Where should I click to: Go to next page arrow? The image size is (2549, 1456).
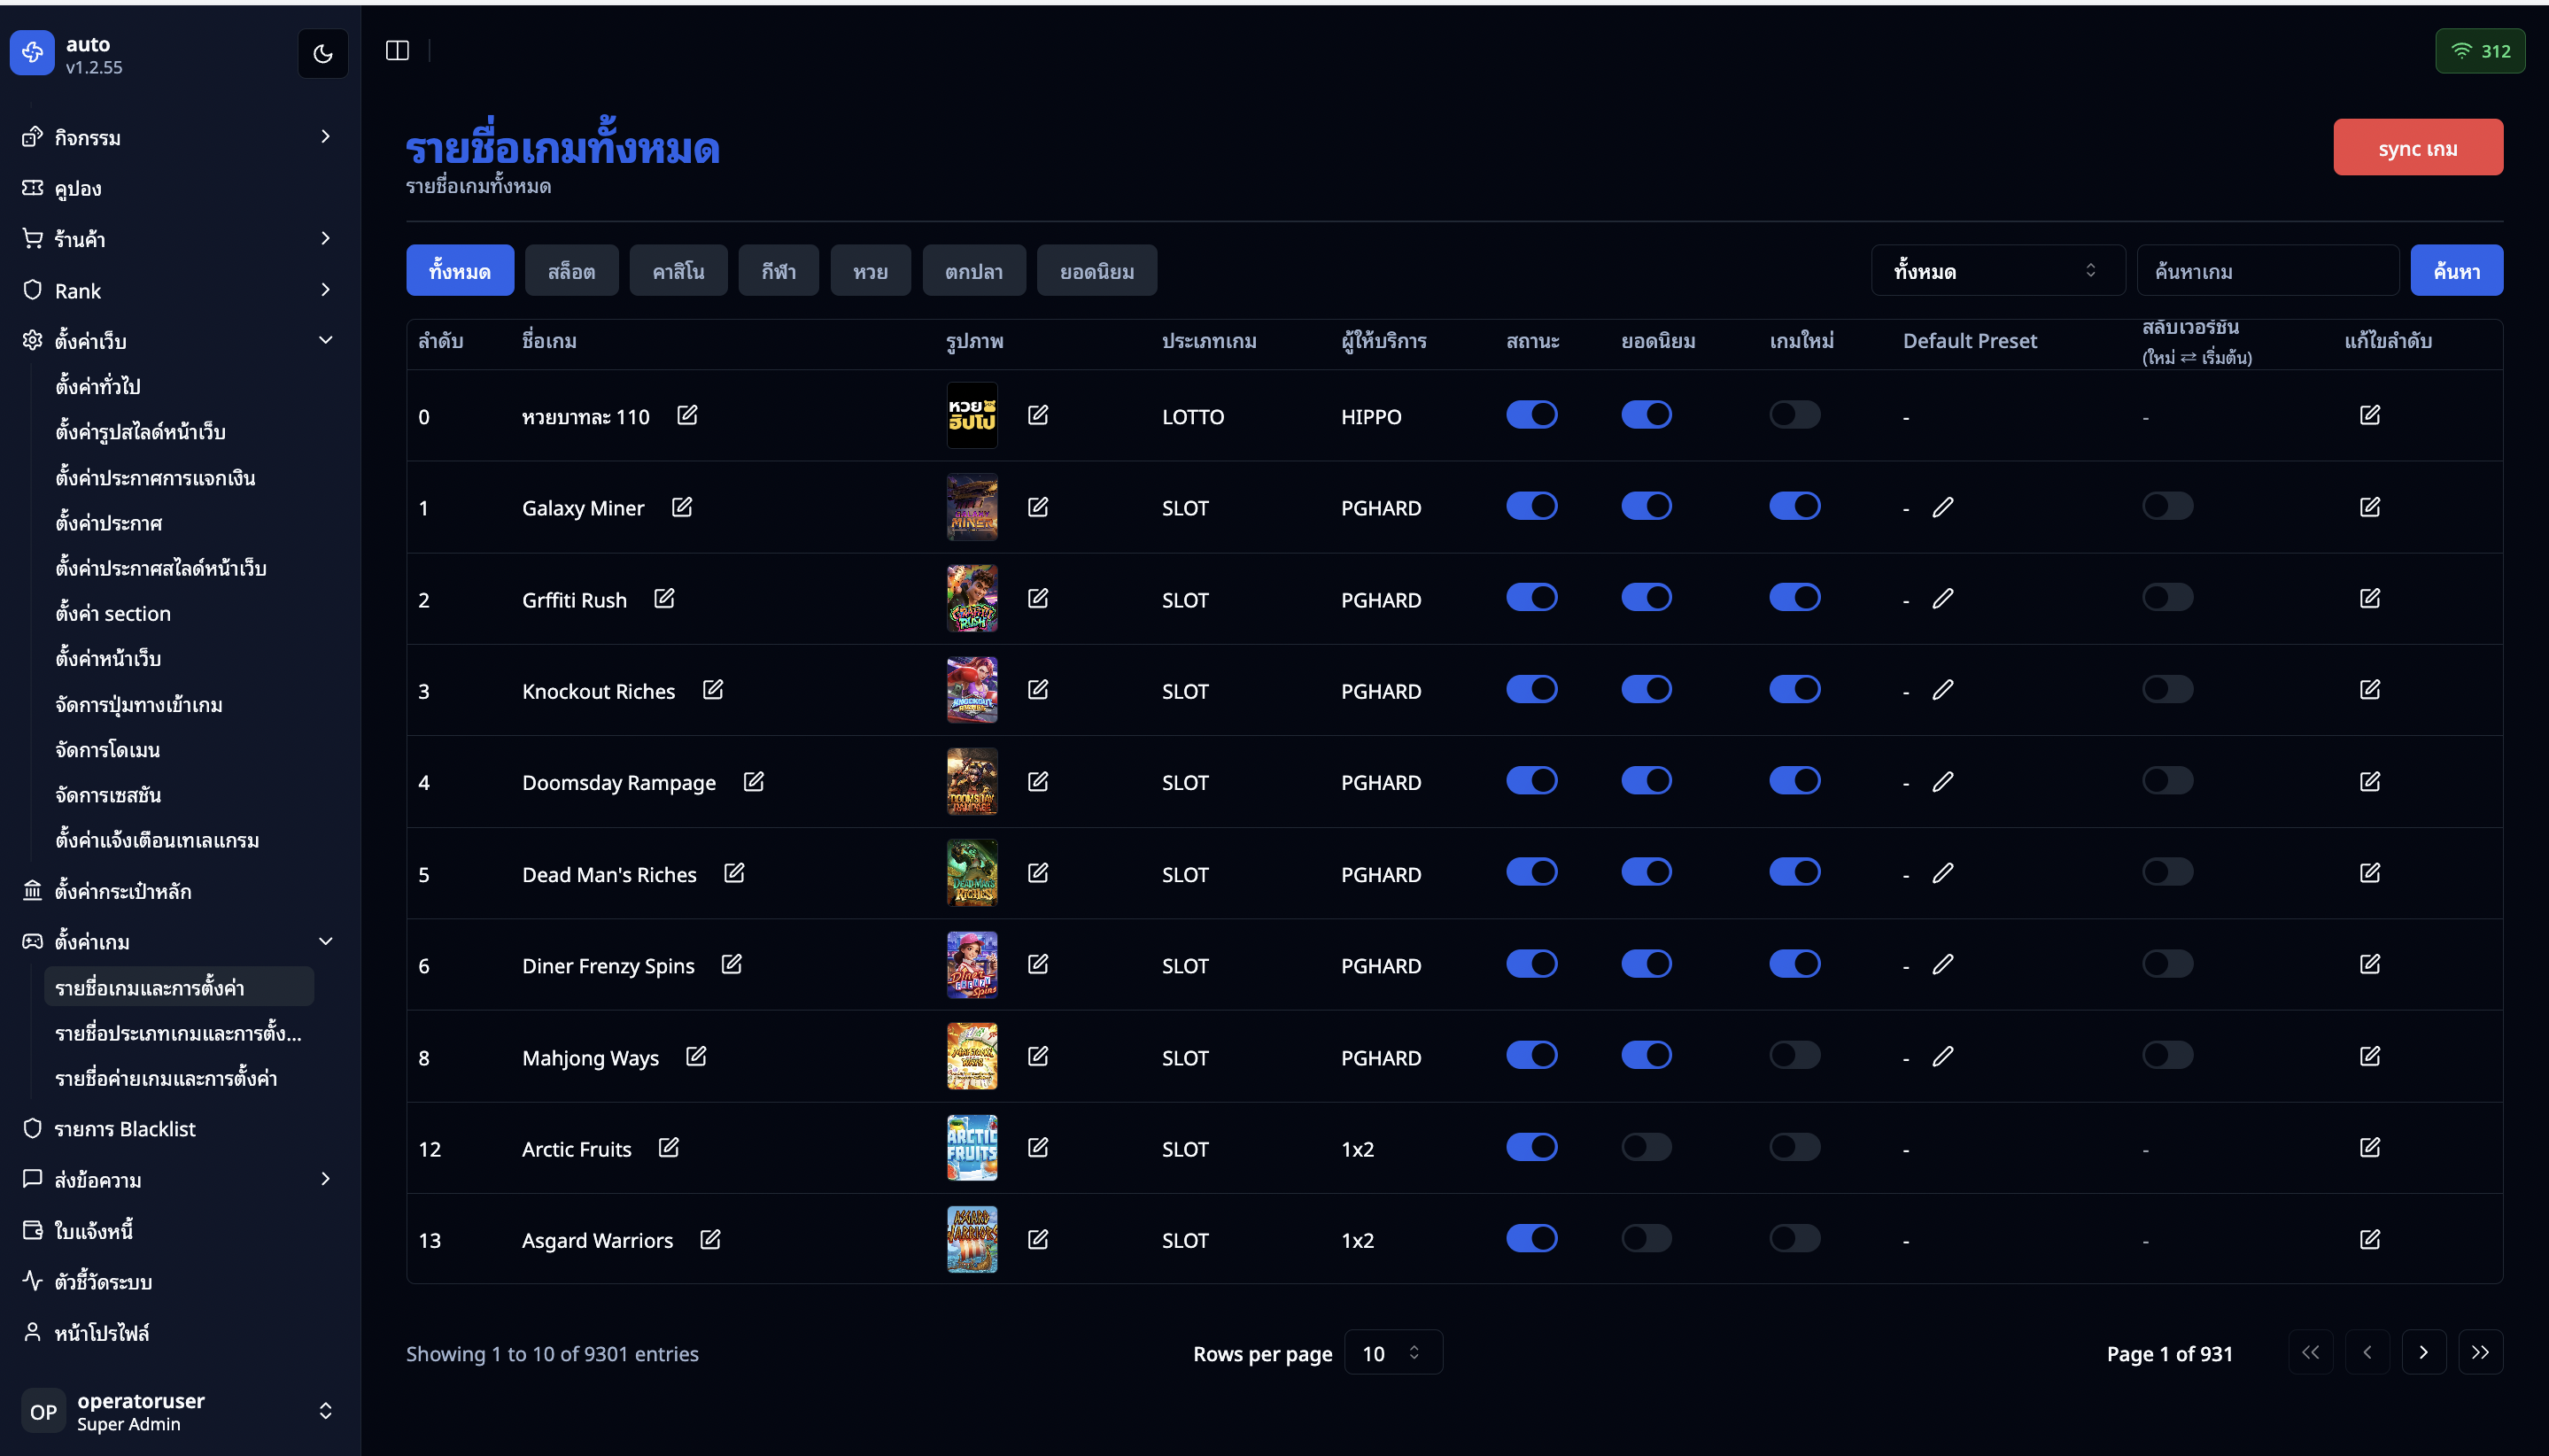(x=2423, y=1352)
